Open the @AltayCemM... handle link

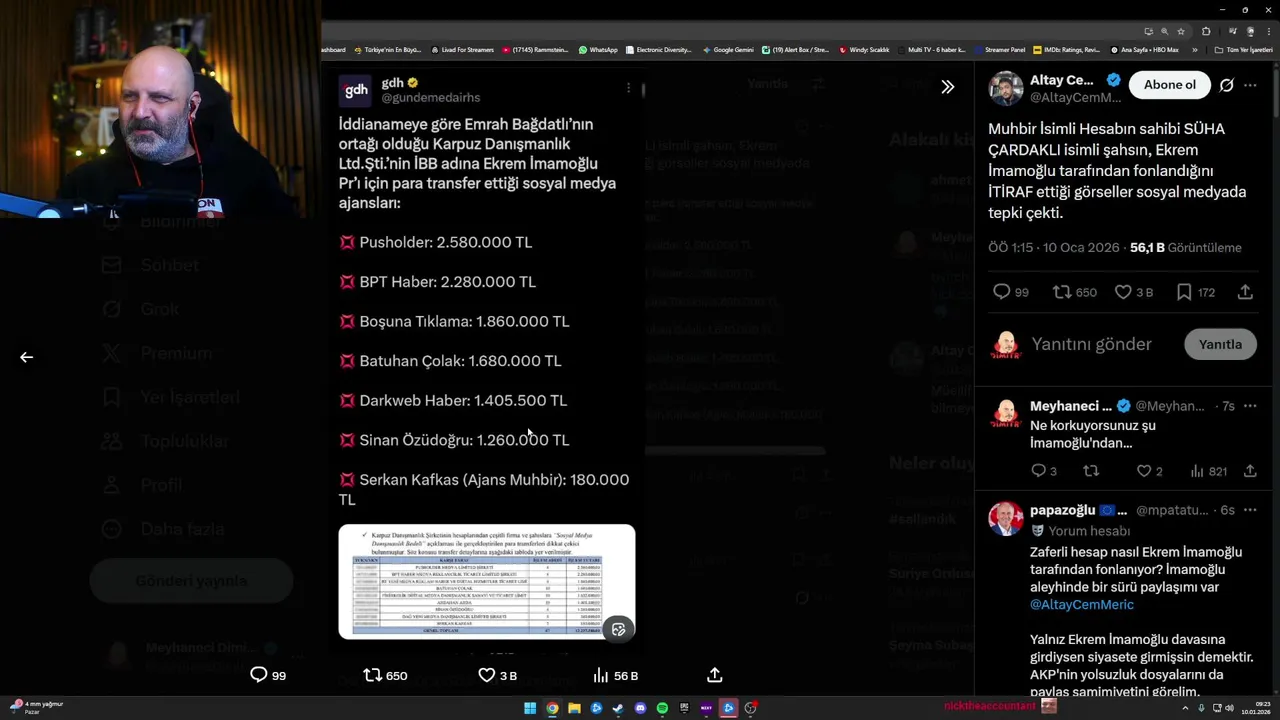[x=1076, y=97]
